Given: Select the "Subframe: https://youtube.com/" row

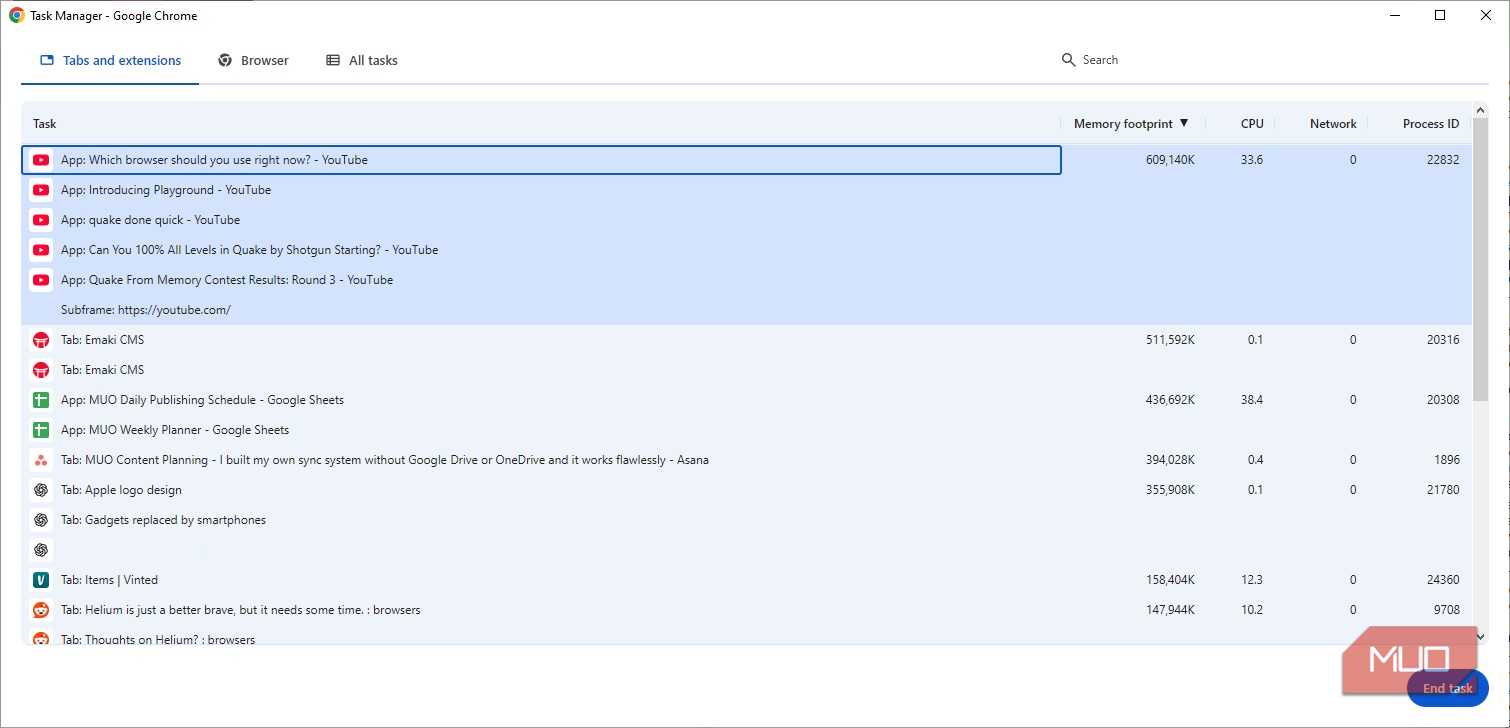Looking at the screenshot, I should click(x=747, y=310).
